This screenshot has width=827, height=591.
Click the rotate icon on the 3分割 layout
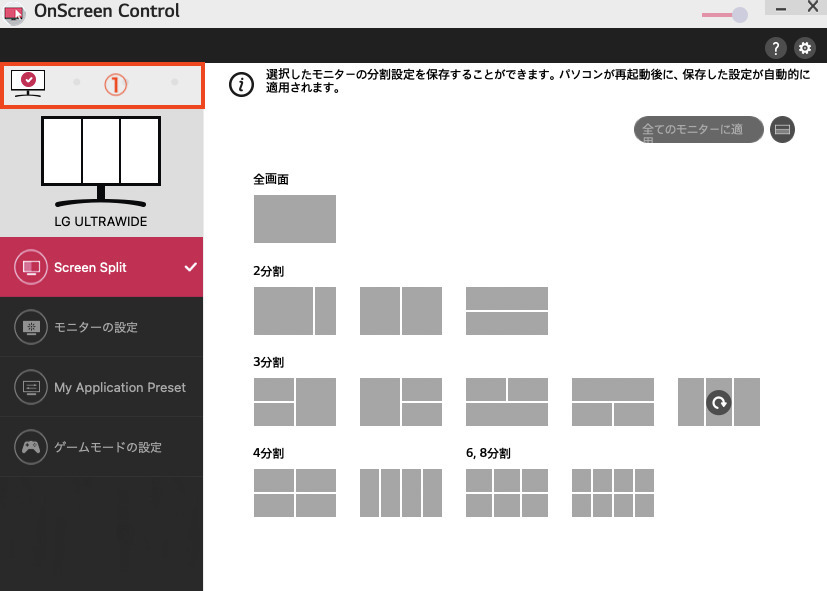pos(718,402)
